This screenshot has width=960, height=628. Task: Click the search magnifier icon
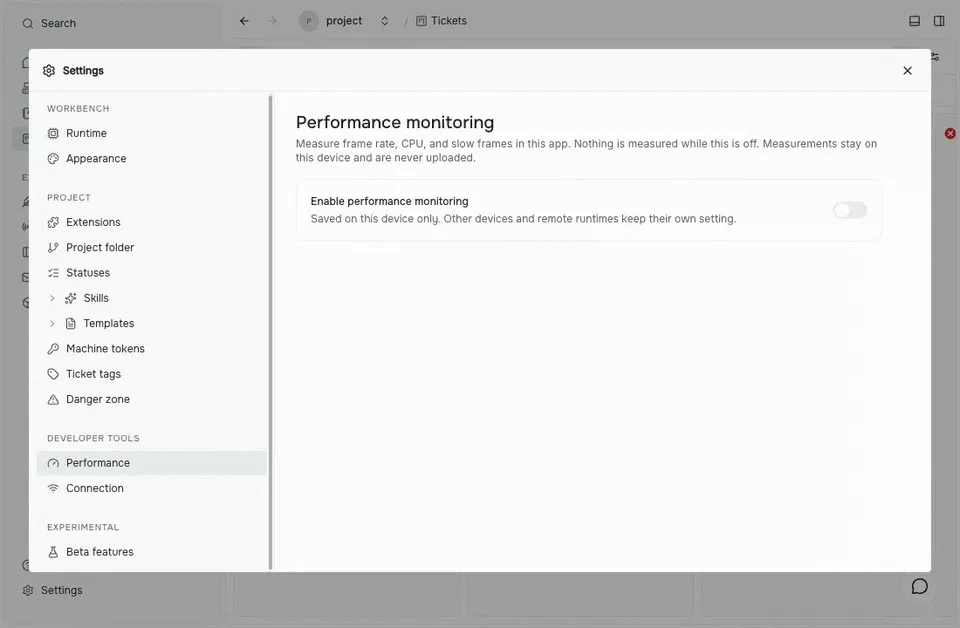pyautogui.click(x=28, y=23)
